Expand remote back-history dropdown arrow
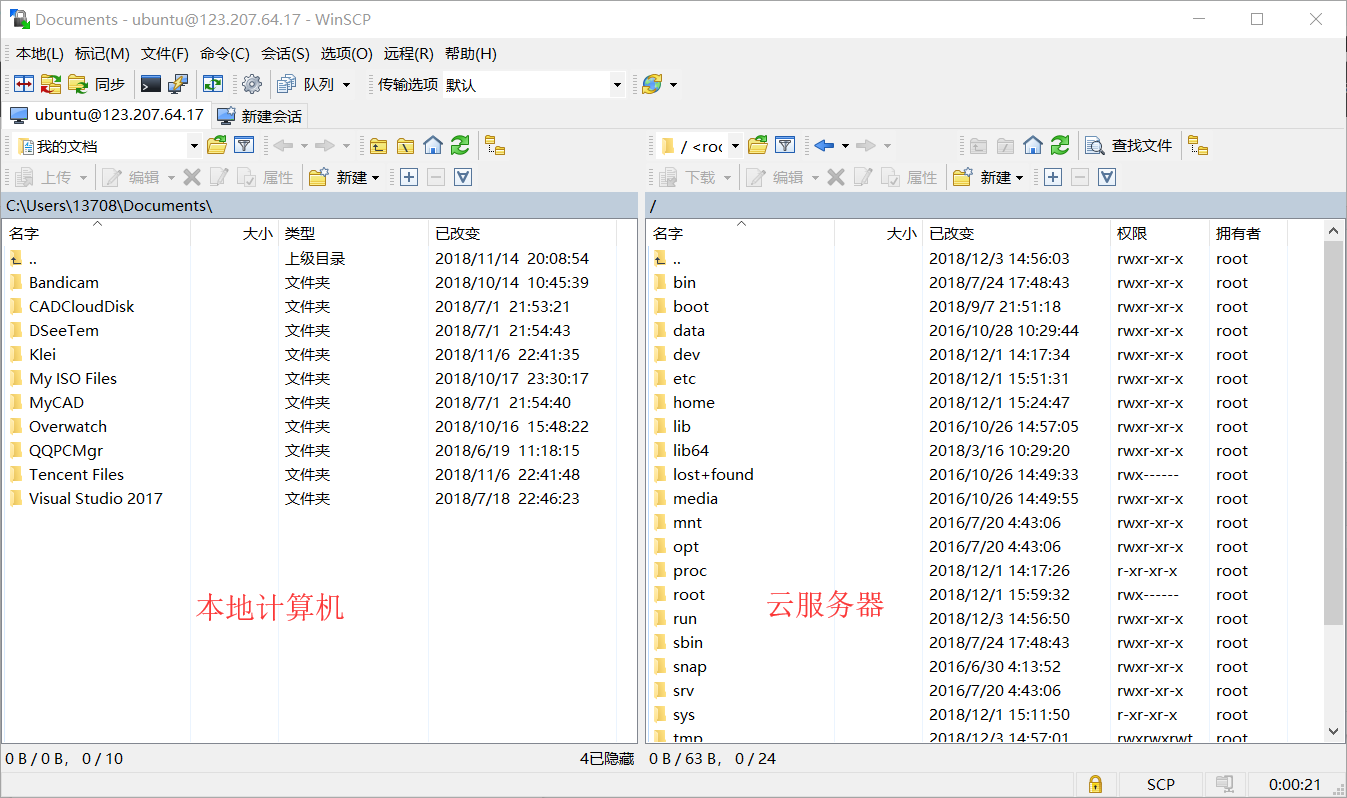1347x798 pixels. coord(845,146)
